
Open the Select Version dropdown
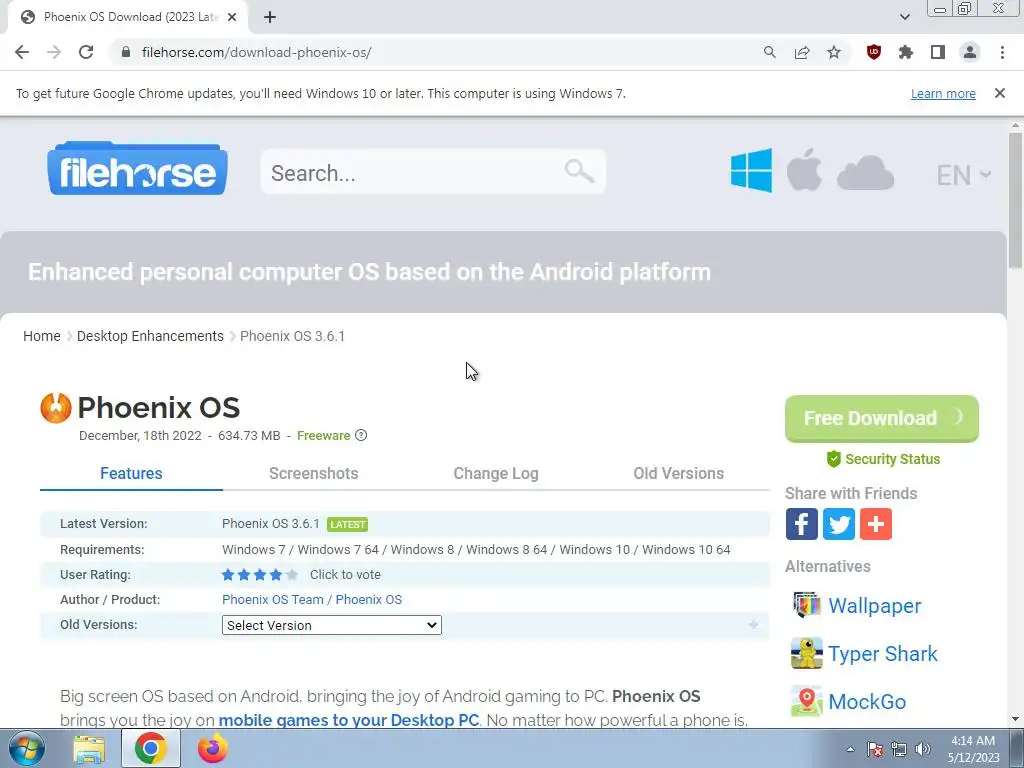point(332,625)
